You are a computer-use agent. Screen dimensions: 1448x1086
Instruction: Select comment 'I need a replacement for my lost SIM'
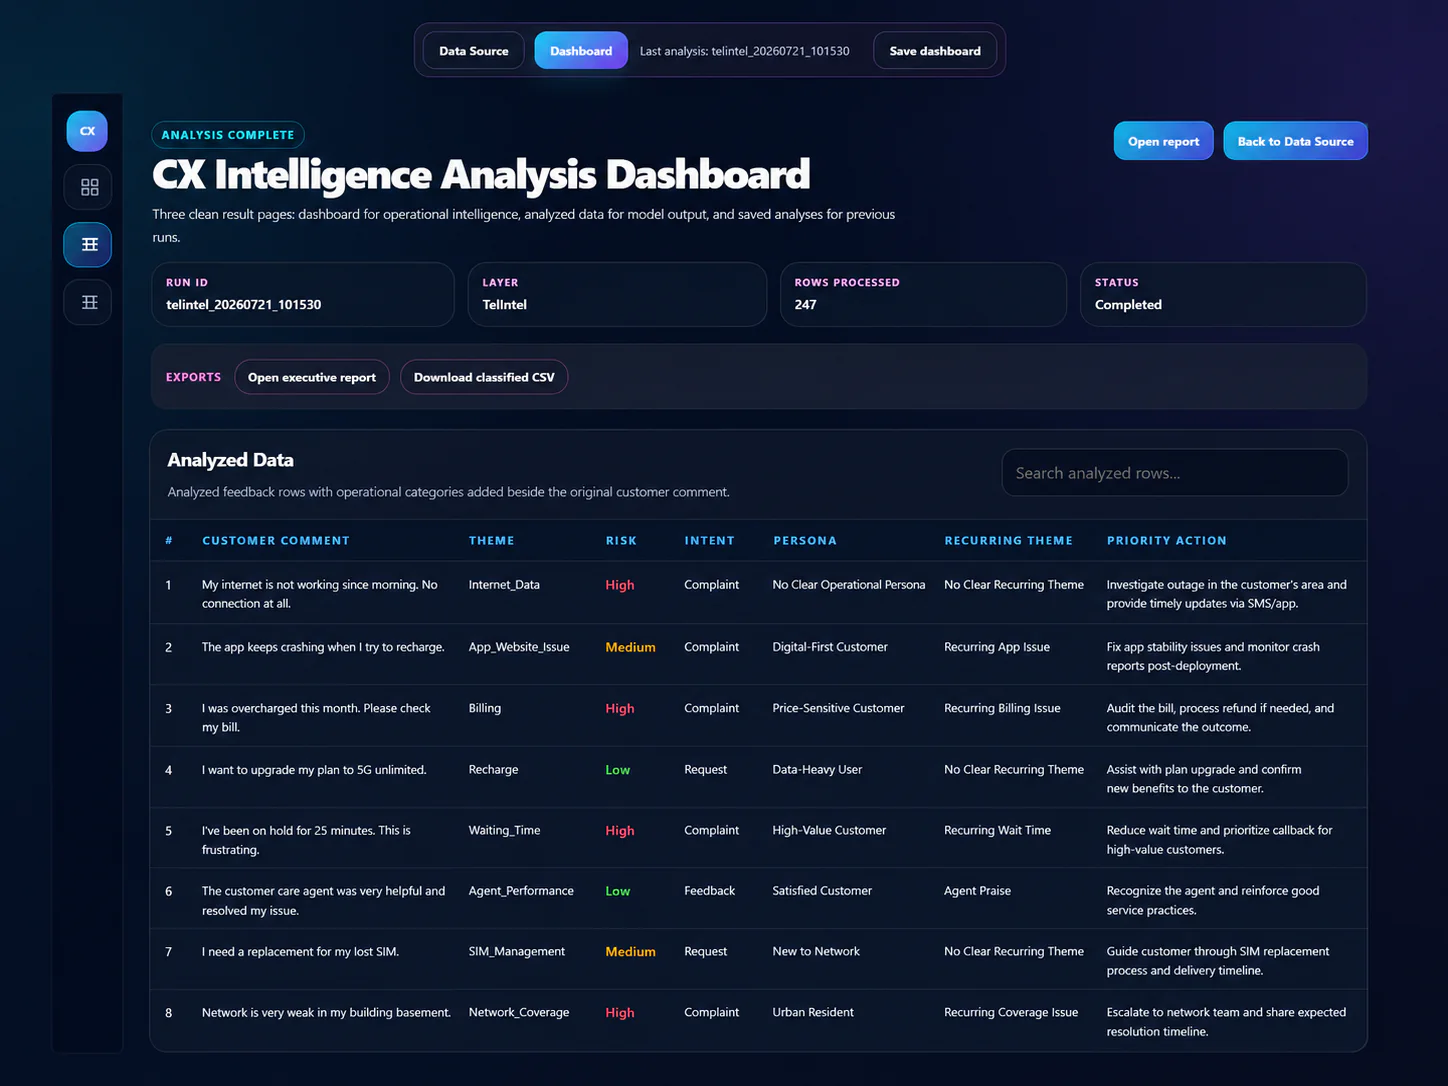pos(300,952)
